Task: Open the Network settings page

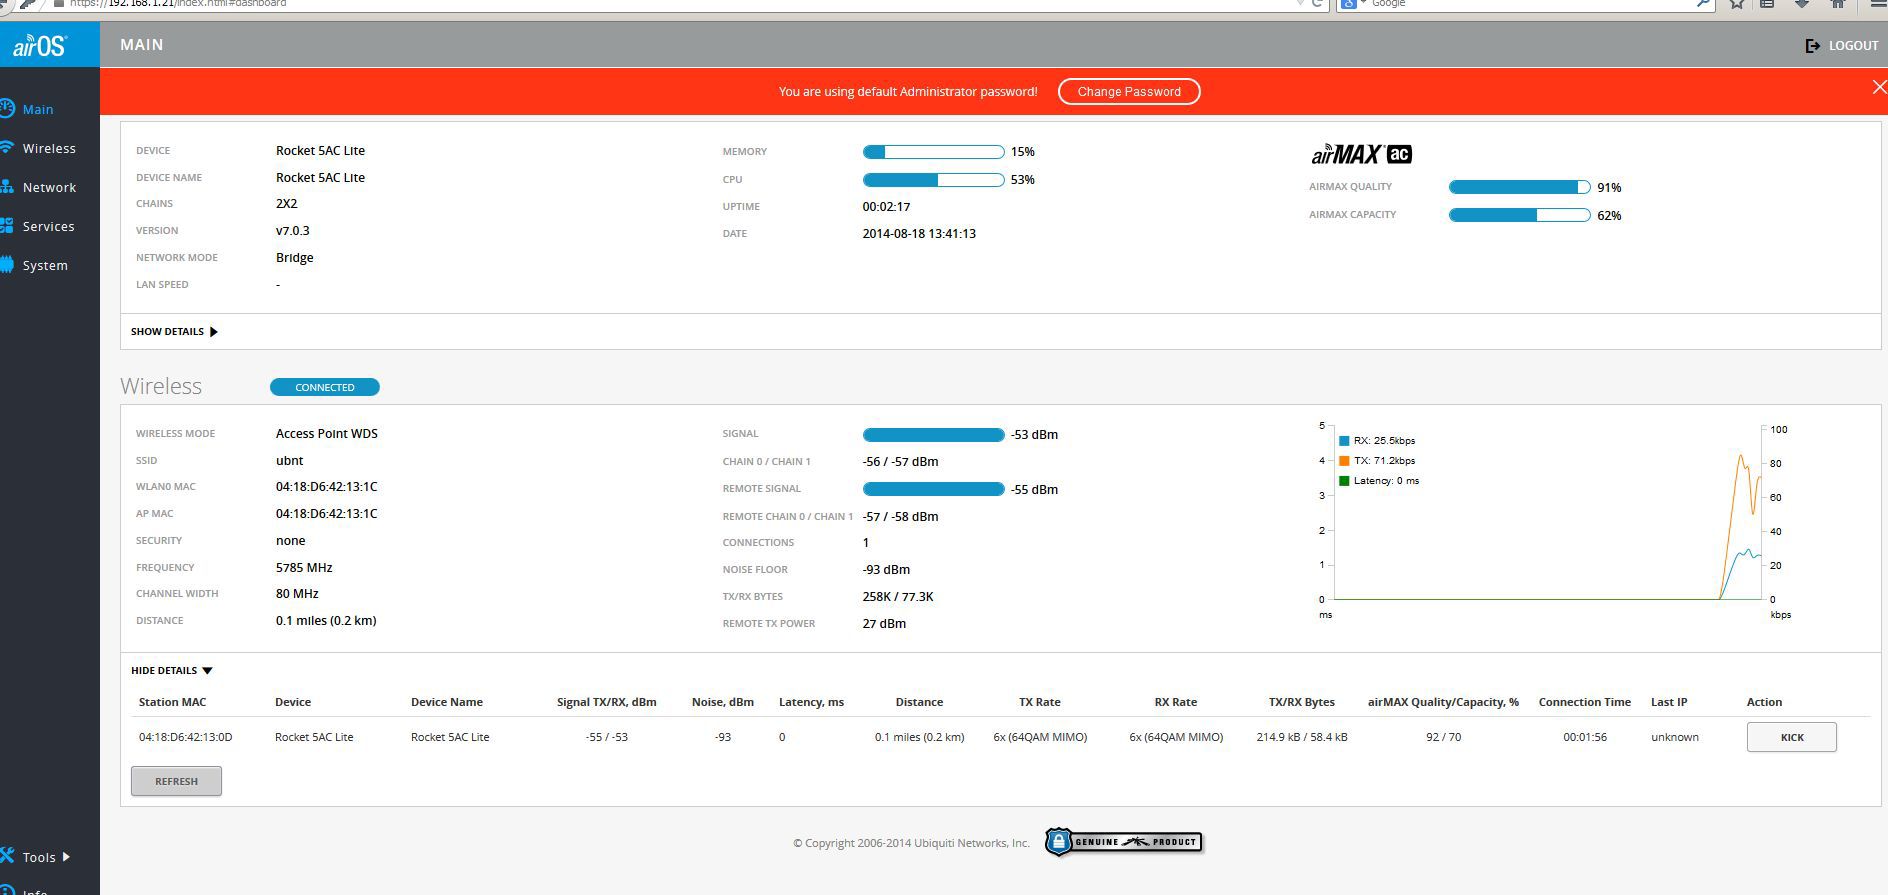Action: tap(49, 187)
